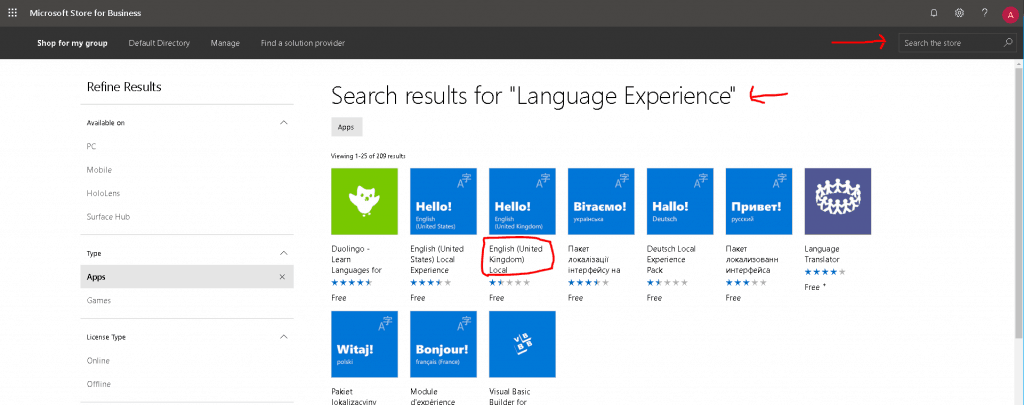Open the settings gear icon
This screenshot has width=1024, height=405.
pyautogui.click(x=959, y=13)
